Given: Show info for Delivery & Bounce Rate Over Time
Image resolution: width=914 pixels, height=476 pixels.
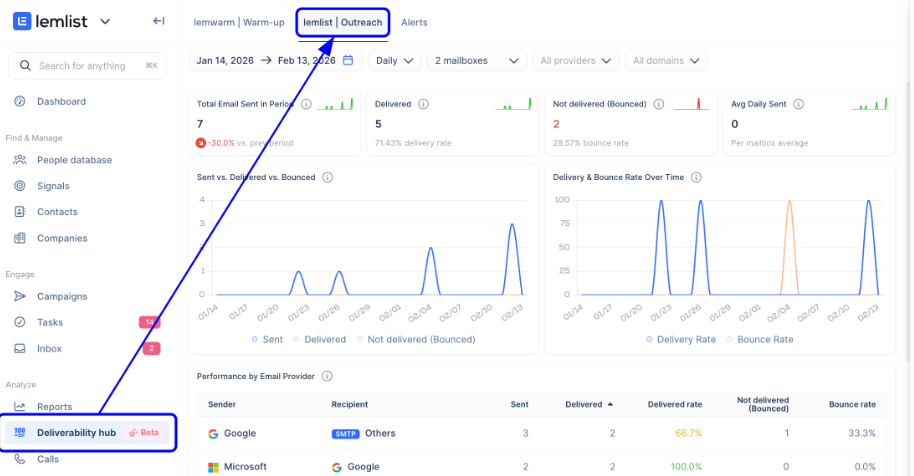Looking at the screenshot, I should [x=696, y=177].
